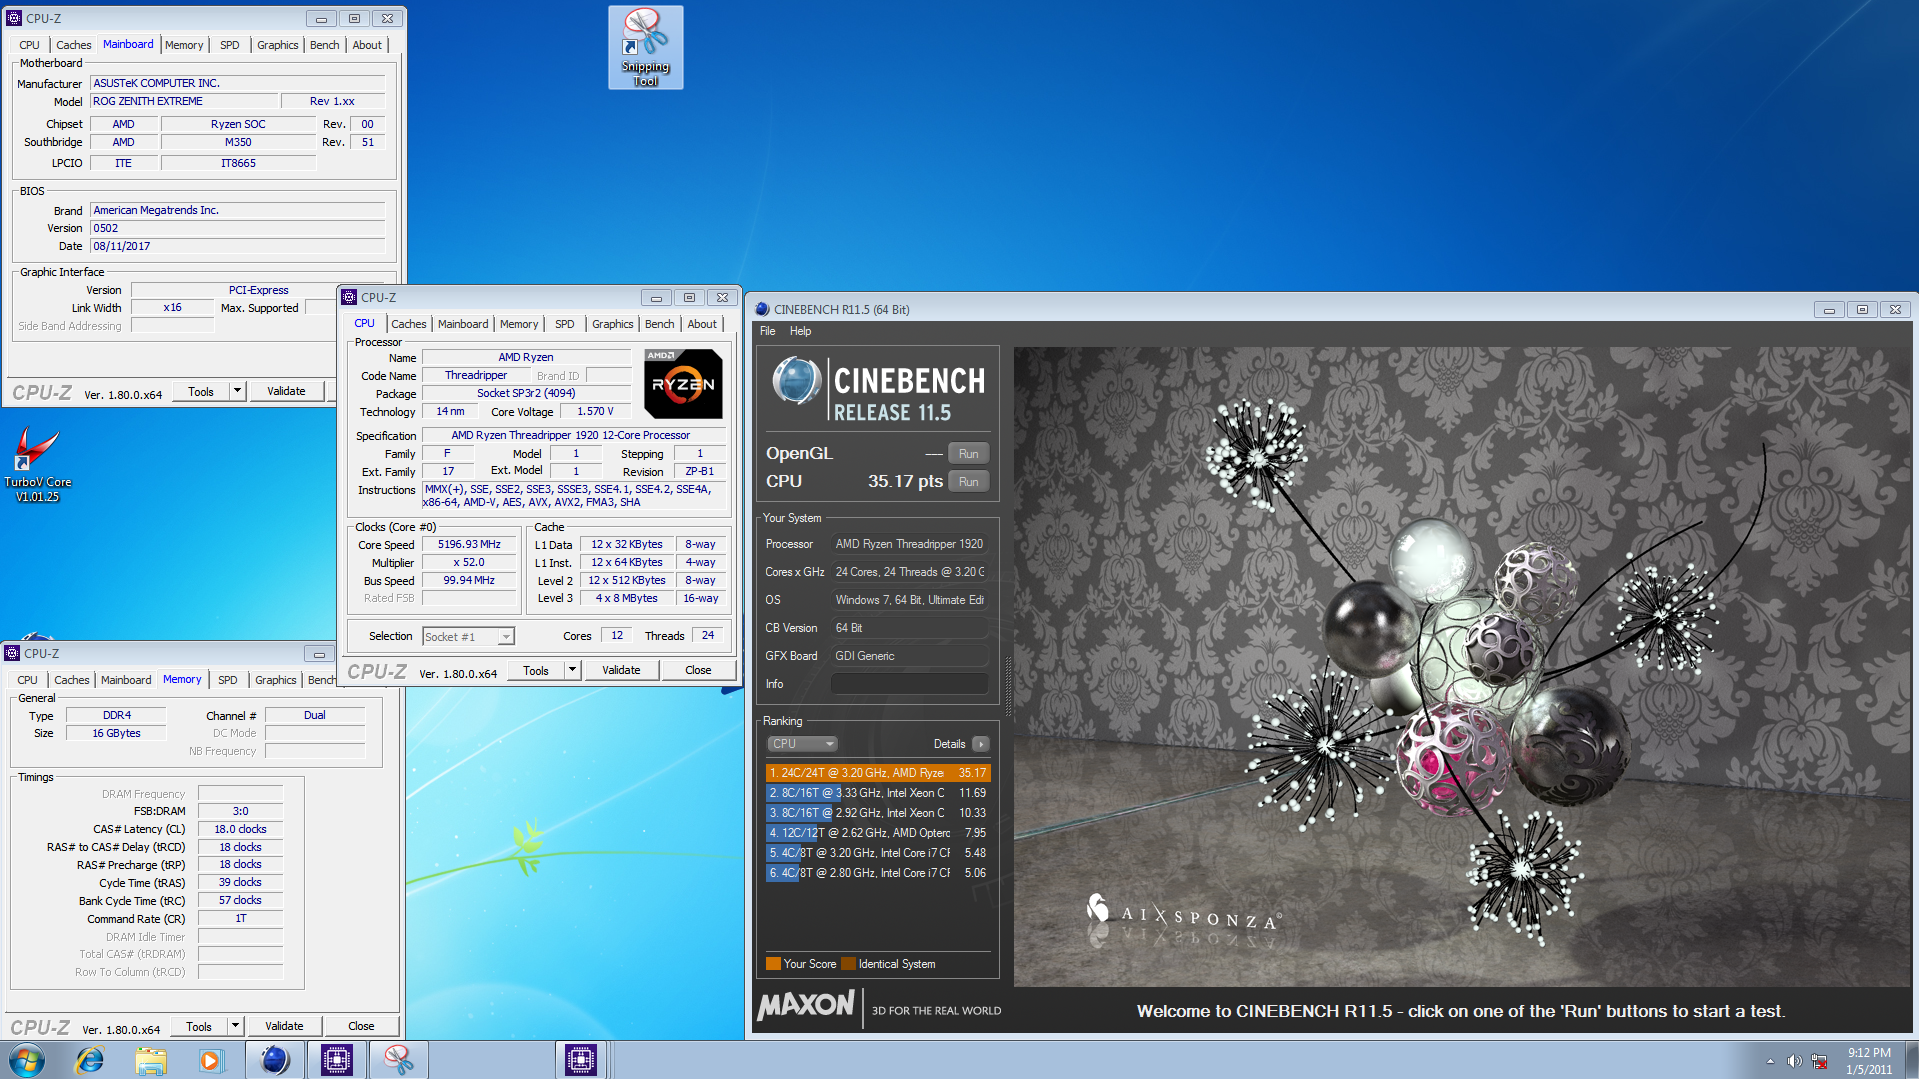The image size is (1919, 1079).
Task: Open the Tools dropdown arrow in Memory window
Action: click(235, 1026)
